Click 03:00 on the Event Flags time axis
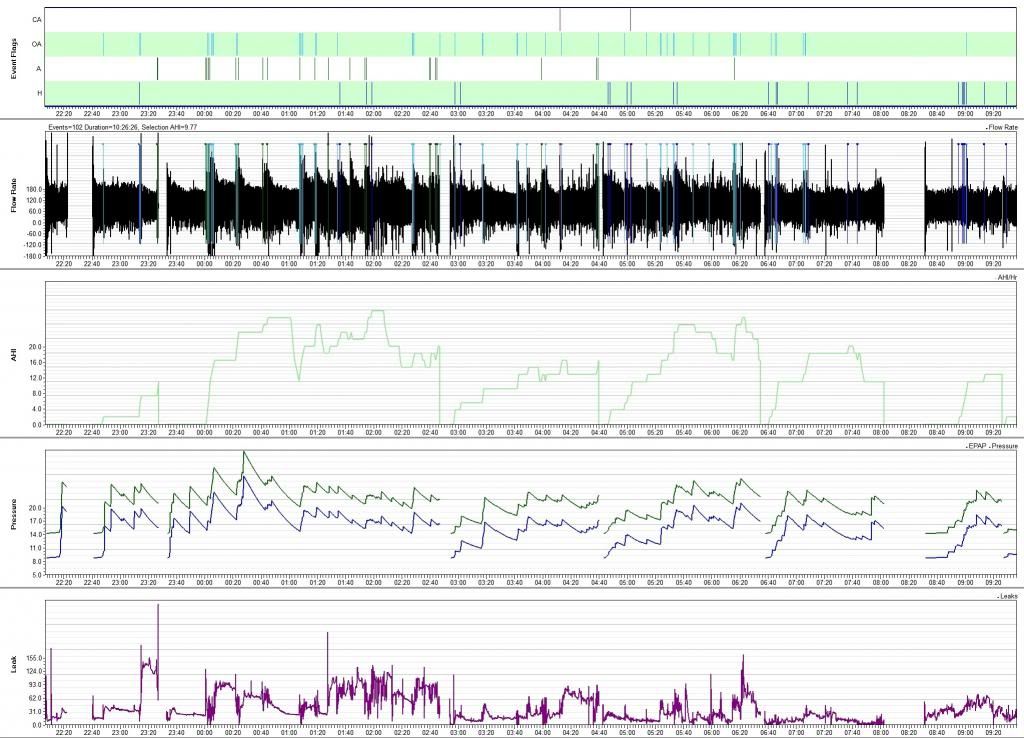The height and width of the screenshot is (738, 1024). tap(458, 113)
